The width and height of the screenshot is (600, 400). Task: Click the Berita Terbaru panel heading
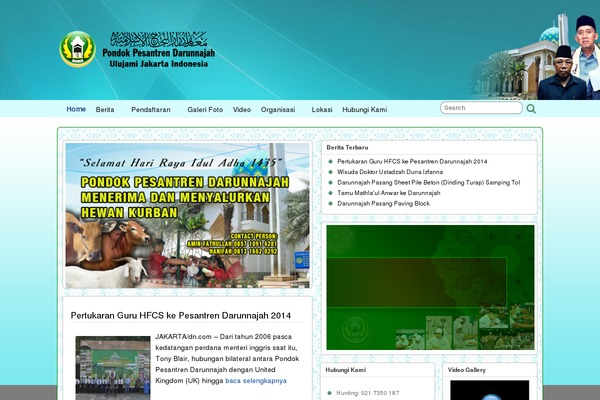[347, 147]
